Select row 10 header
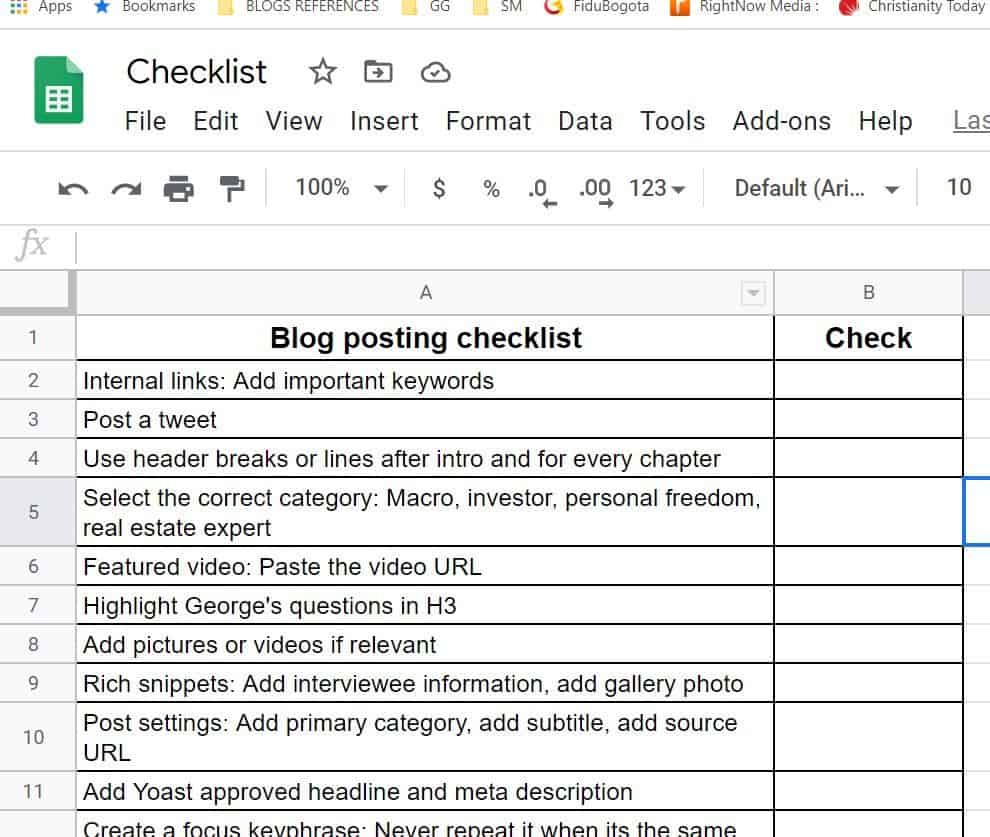The width and height of the screenshot is (990, 837). (x=37, y=737)
